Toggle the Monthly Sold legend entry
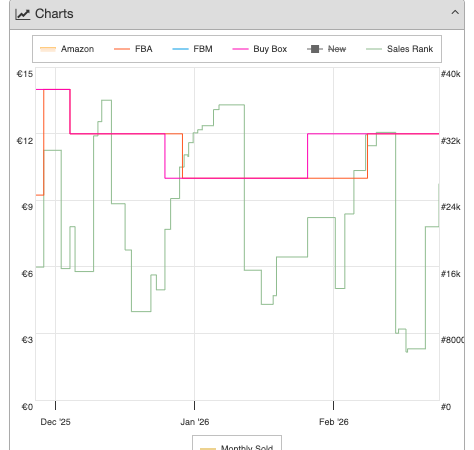Screen dimensions: 474x450 [237, 447]
